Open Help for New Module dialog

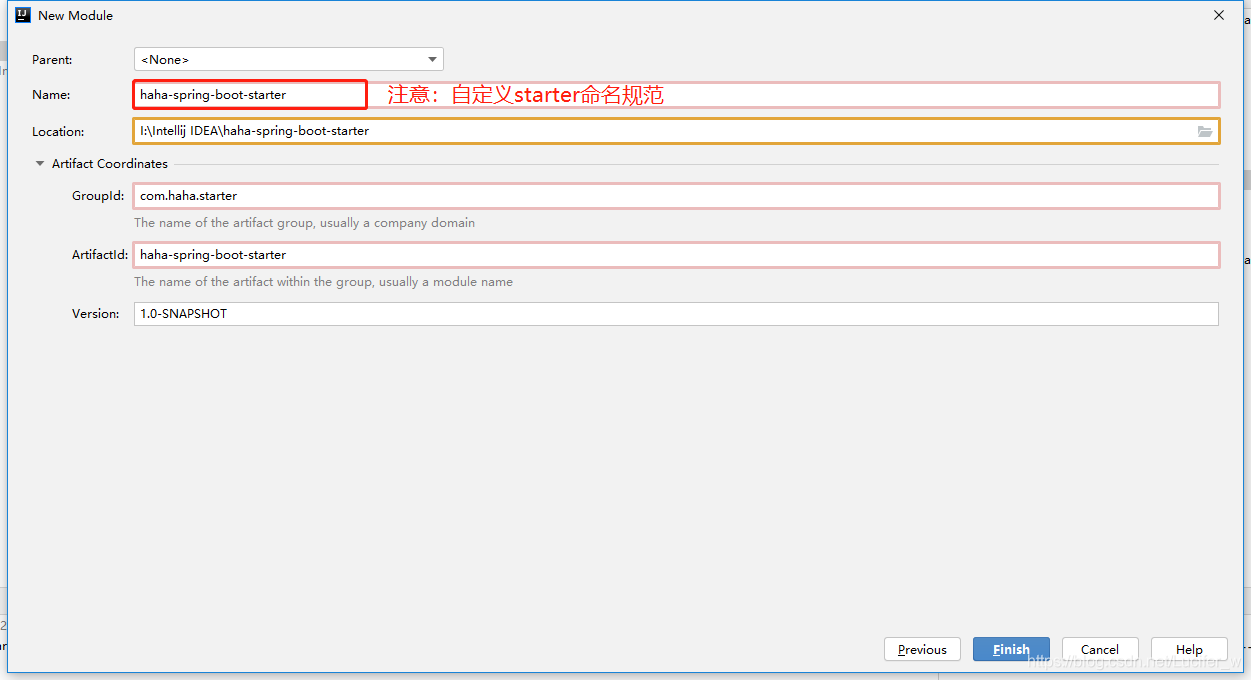[1189, 649]
